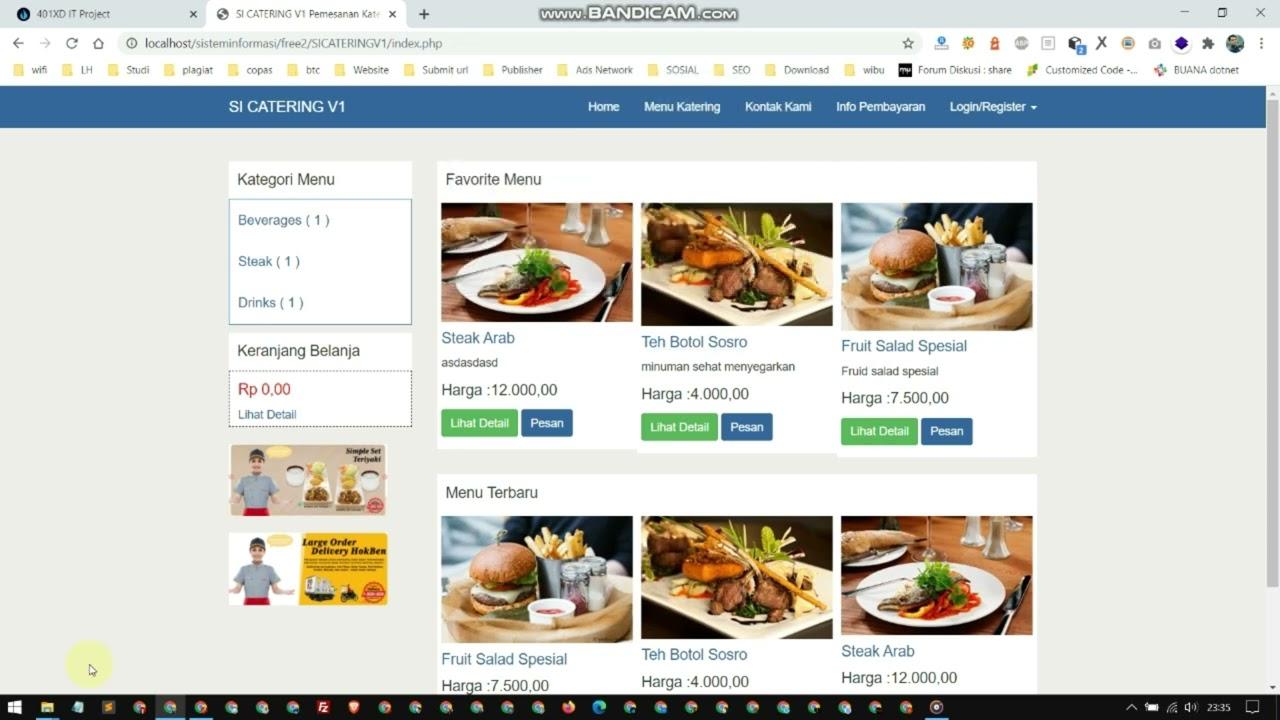
Task: Open a new browser tab
Action: [x=424, y=14]
